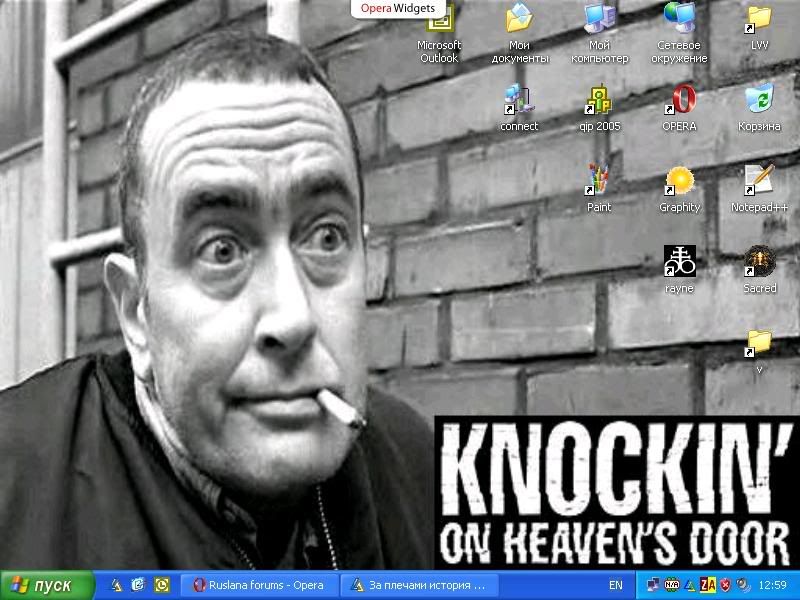Click the first quick launch icon beside пуск
800x600 pixels.
tap(116, 585)
